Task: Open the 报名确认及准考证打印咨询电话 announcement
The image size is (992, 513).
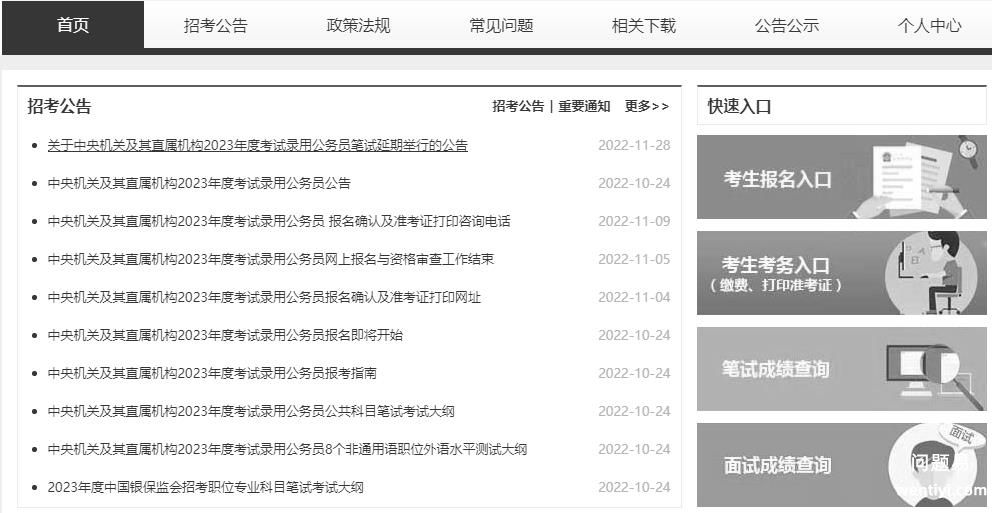Action: tap(278, 221)
